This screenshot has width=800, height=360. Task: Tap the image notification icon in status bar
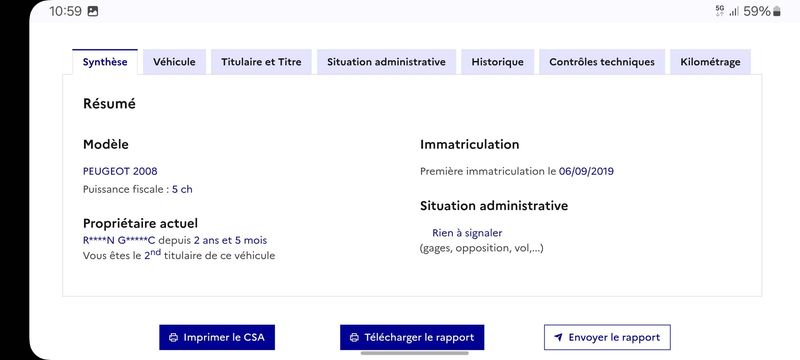coord(93,11)
